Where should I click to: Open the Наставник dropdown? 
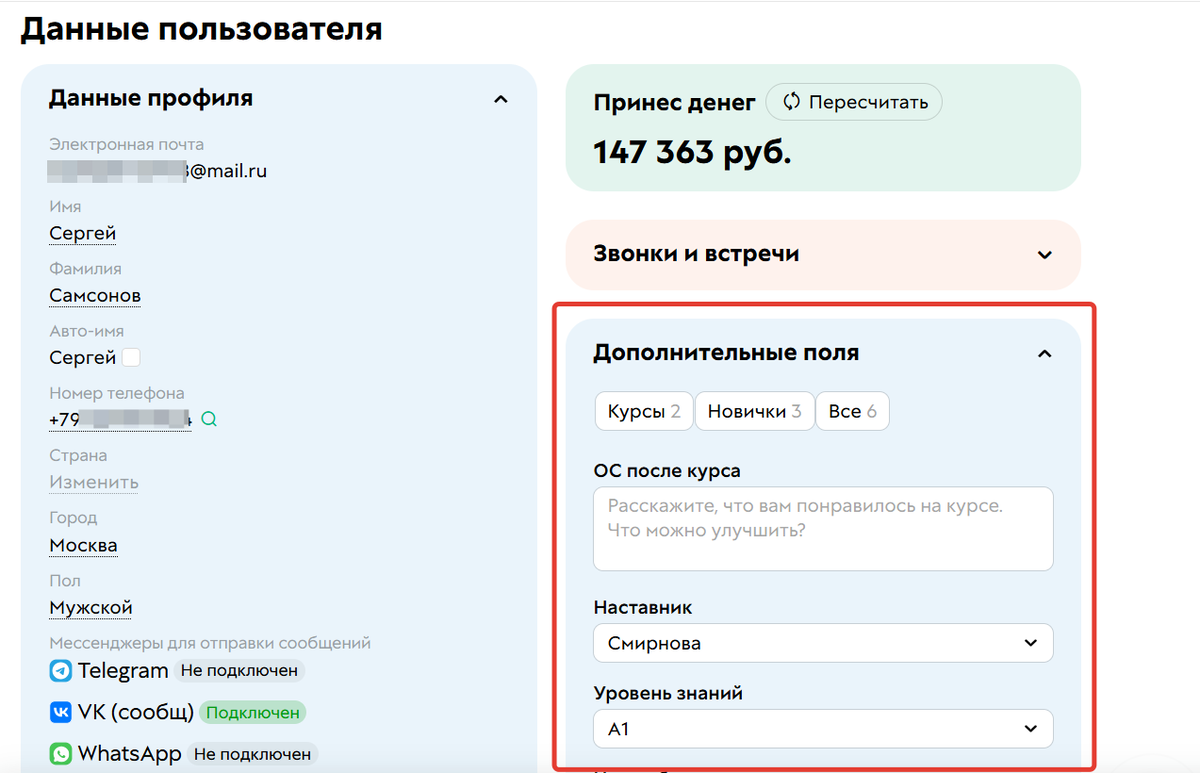[1031, 643]
